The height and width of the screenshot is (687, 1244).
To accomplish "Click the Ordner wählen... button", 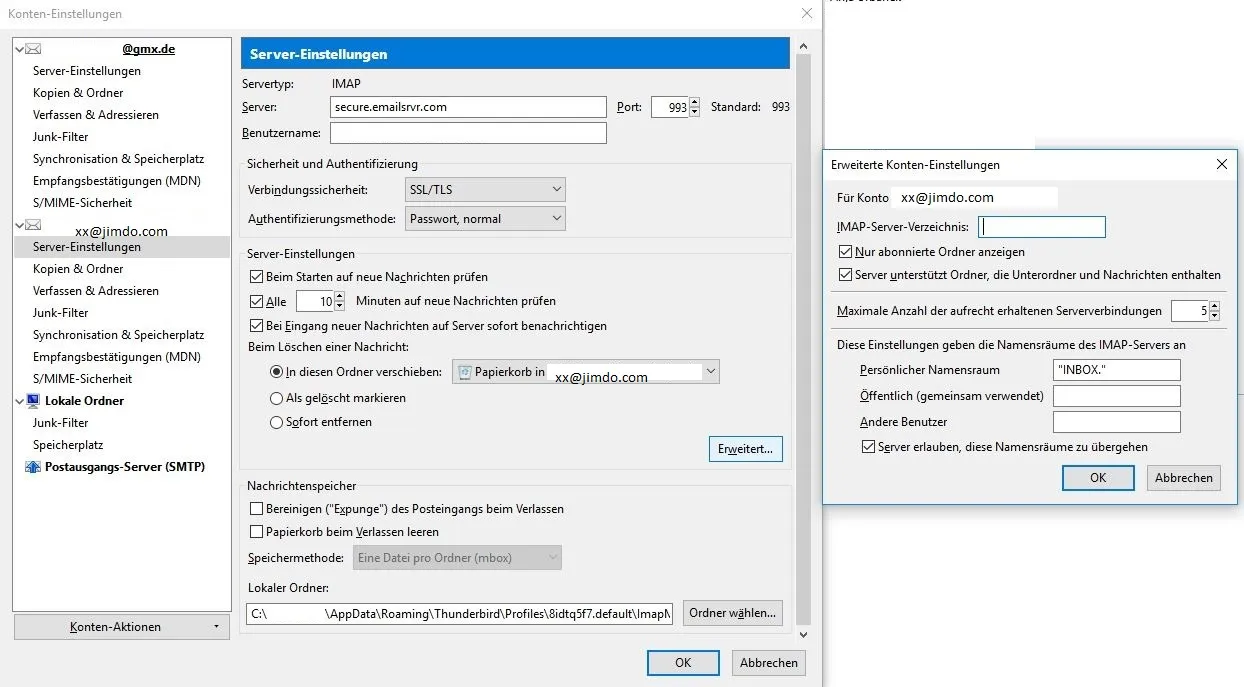I will pyautogui.click(x=732, y=613).
